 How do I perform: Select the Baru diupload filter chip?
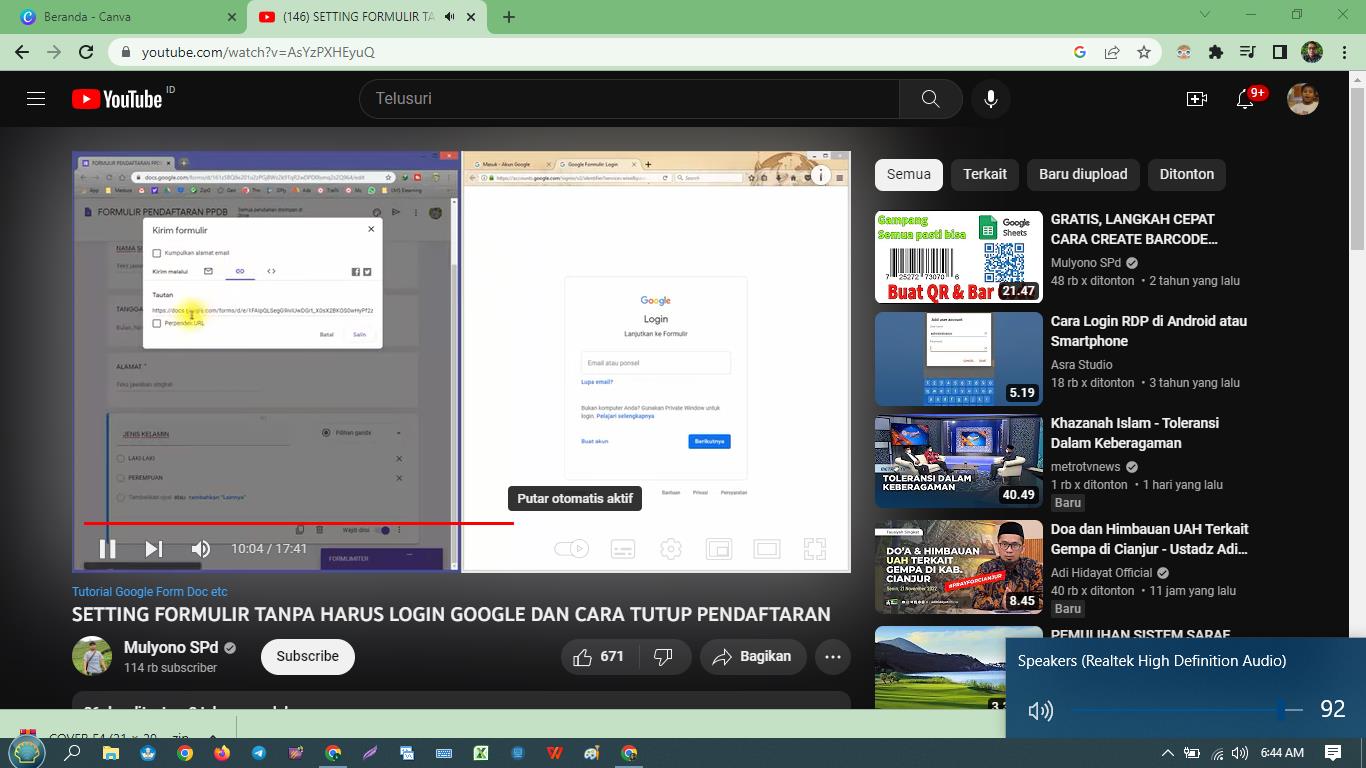pos(1082,174)
